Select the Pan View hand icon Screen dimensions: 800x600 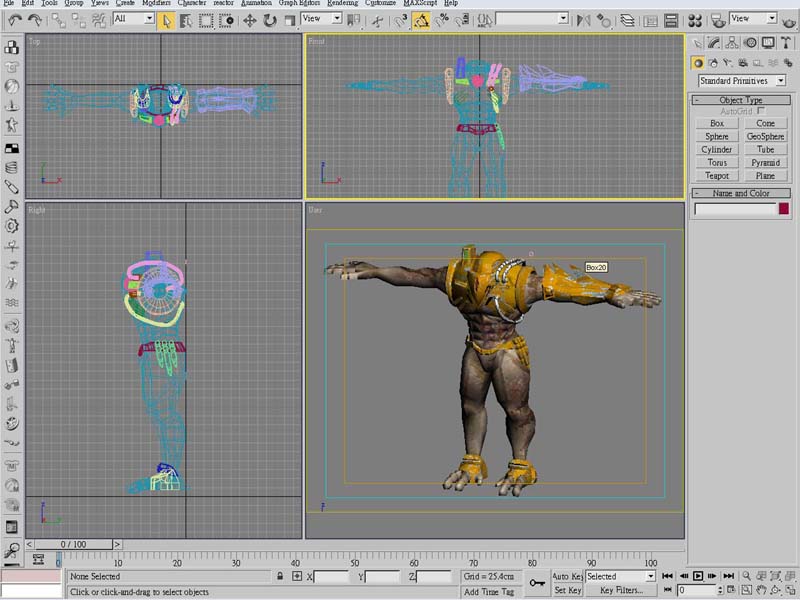coord(761,590)
